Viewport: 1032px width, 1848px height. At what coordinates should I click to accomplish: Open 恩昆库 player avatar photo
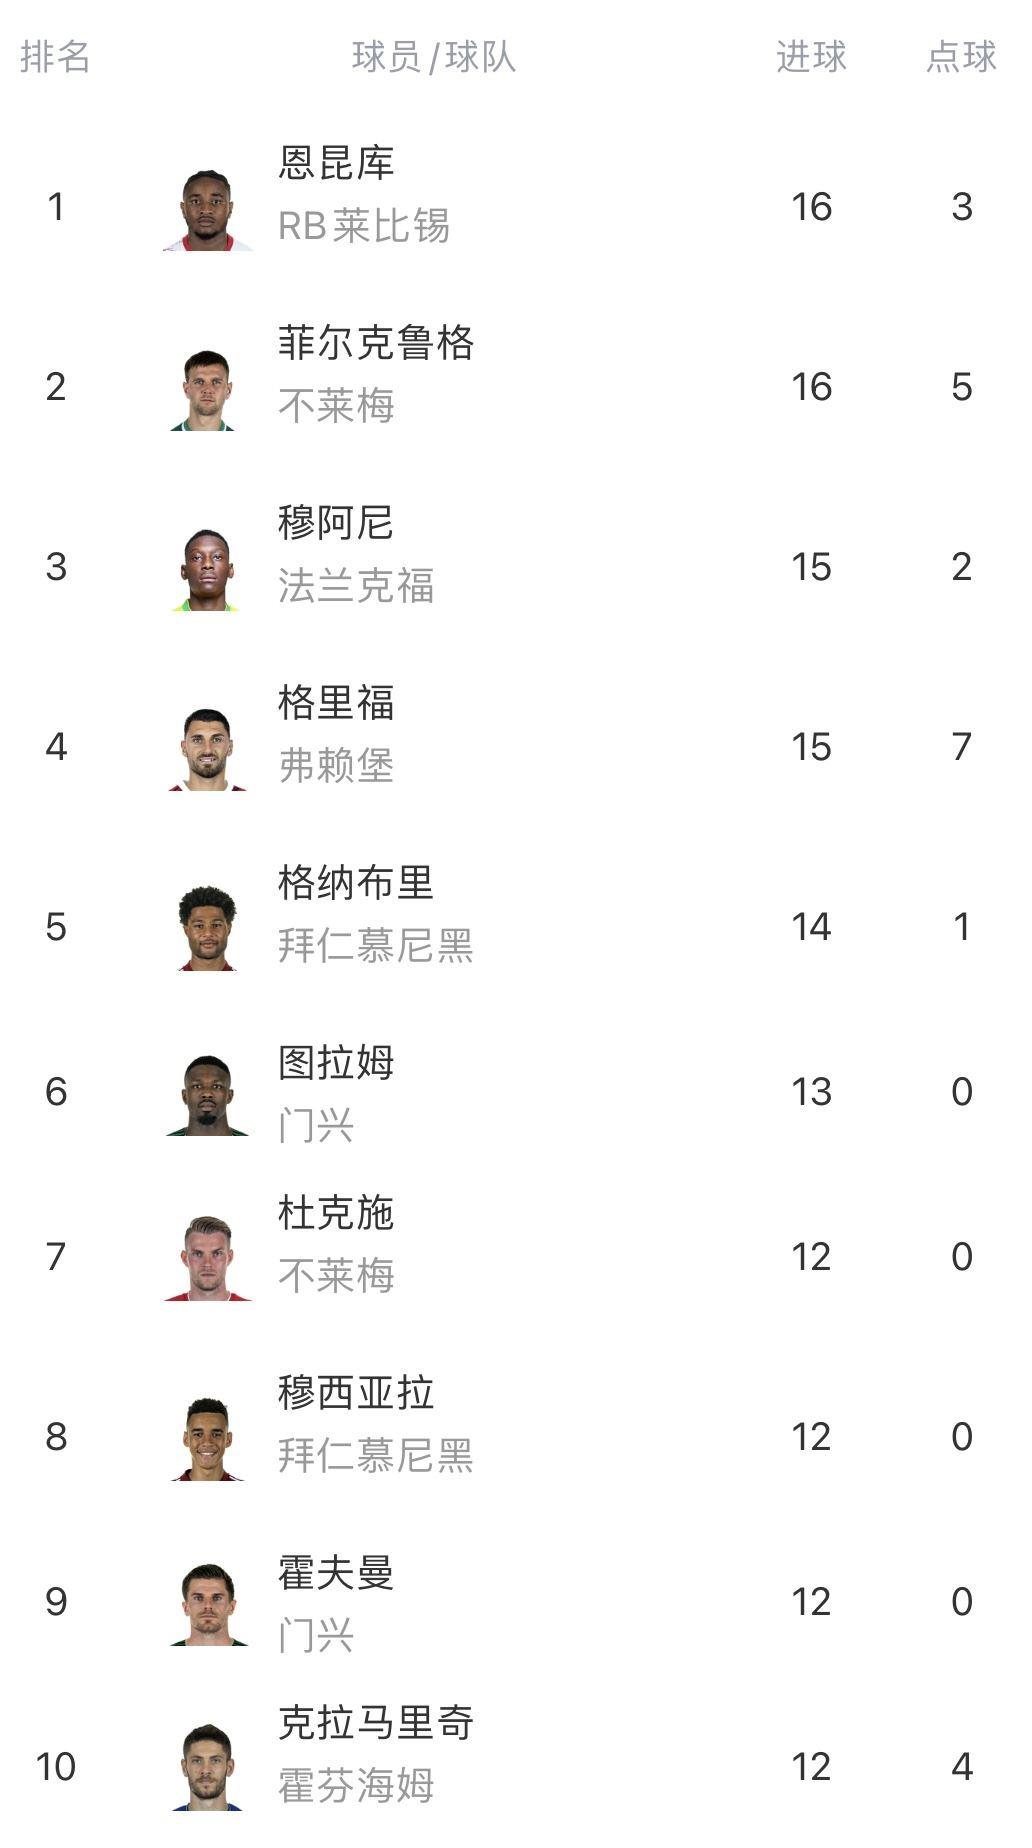coord(208,208)
